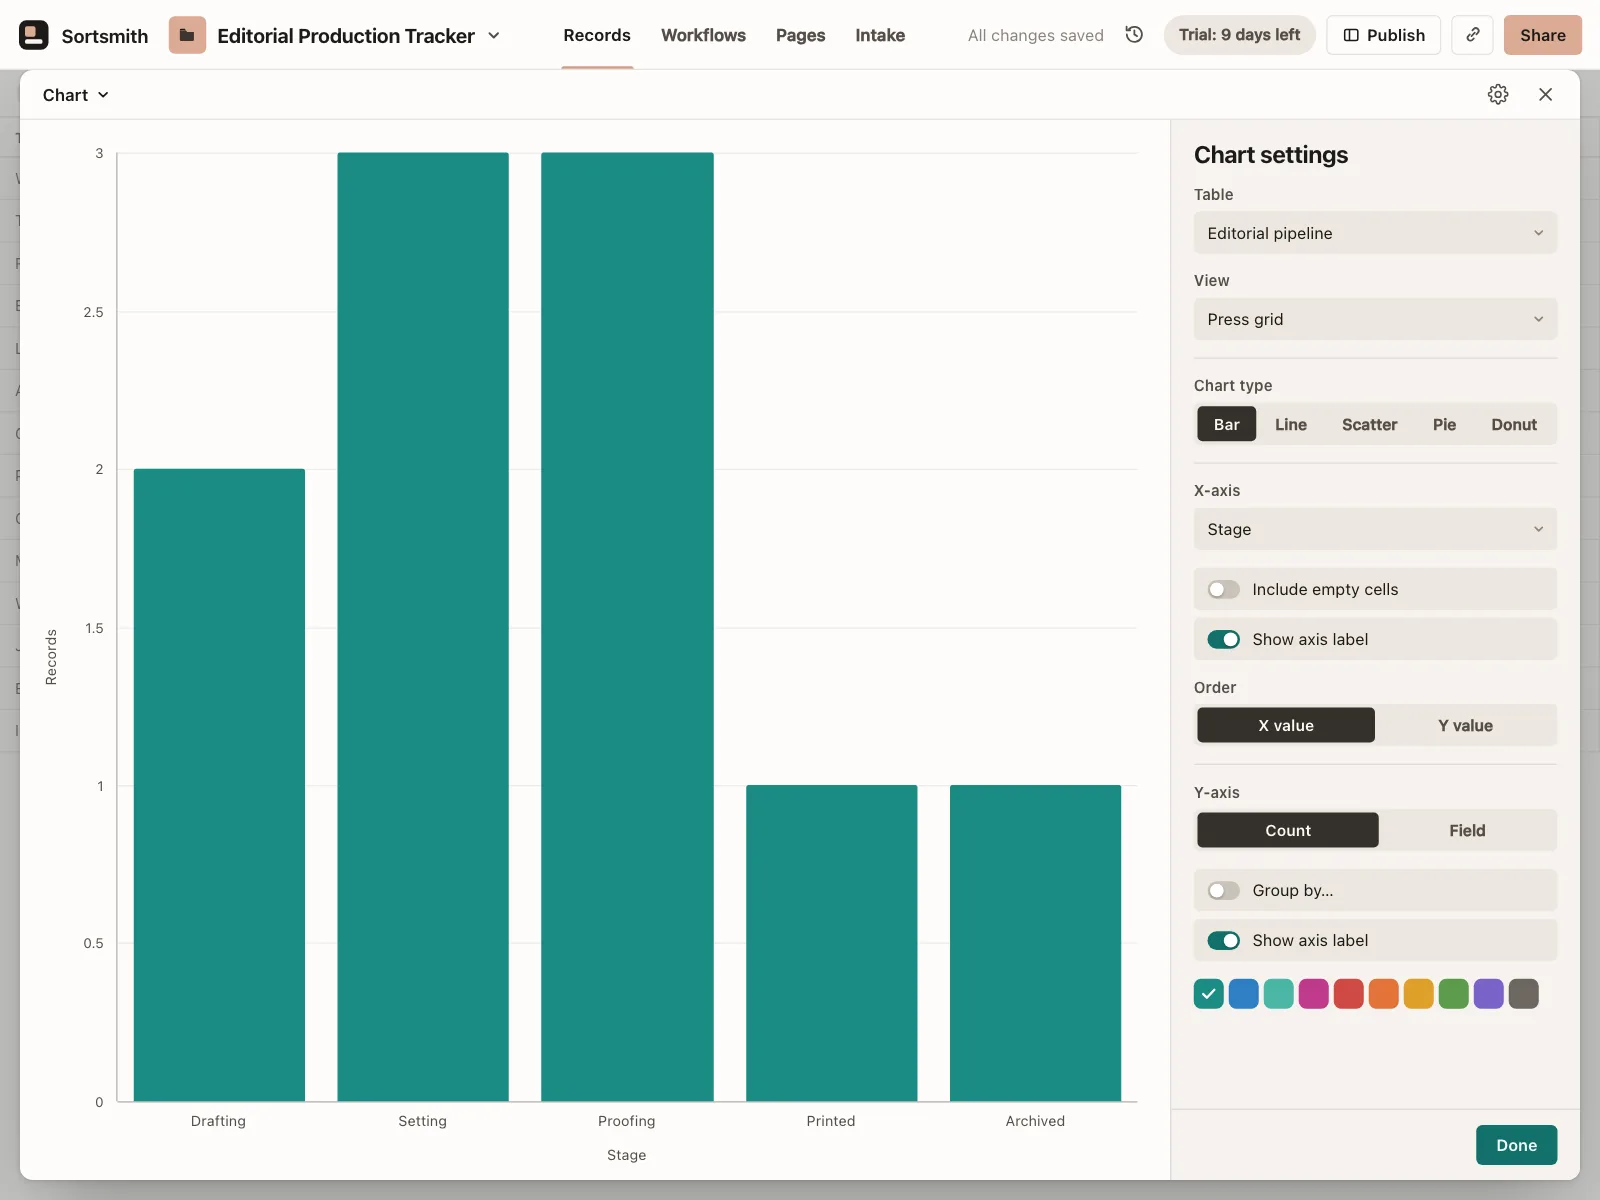Open the Table dropdown showing Editorial pipeline
Image resolution: width=1600 pixels, height=1200 pixels.
pos(1375,233)
